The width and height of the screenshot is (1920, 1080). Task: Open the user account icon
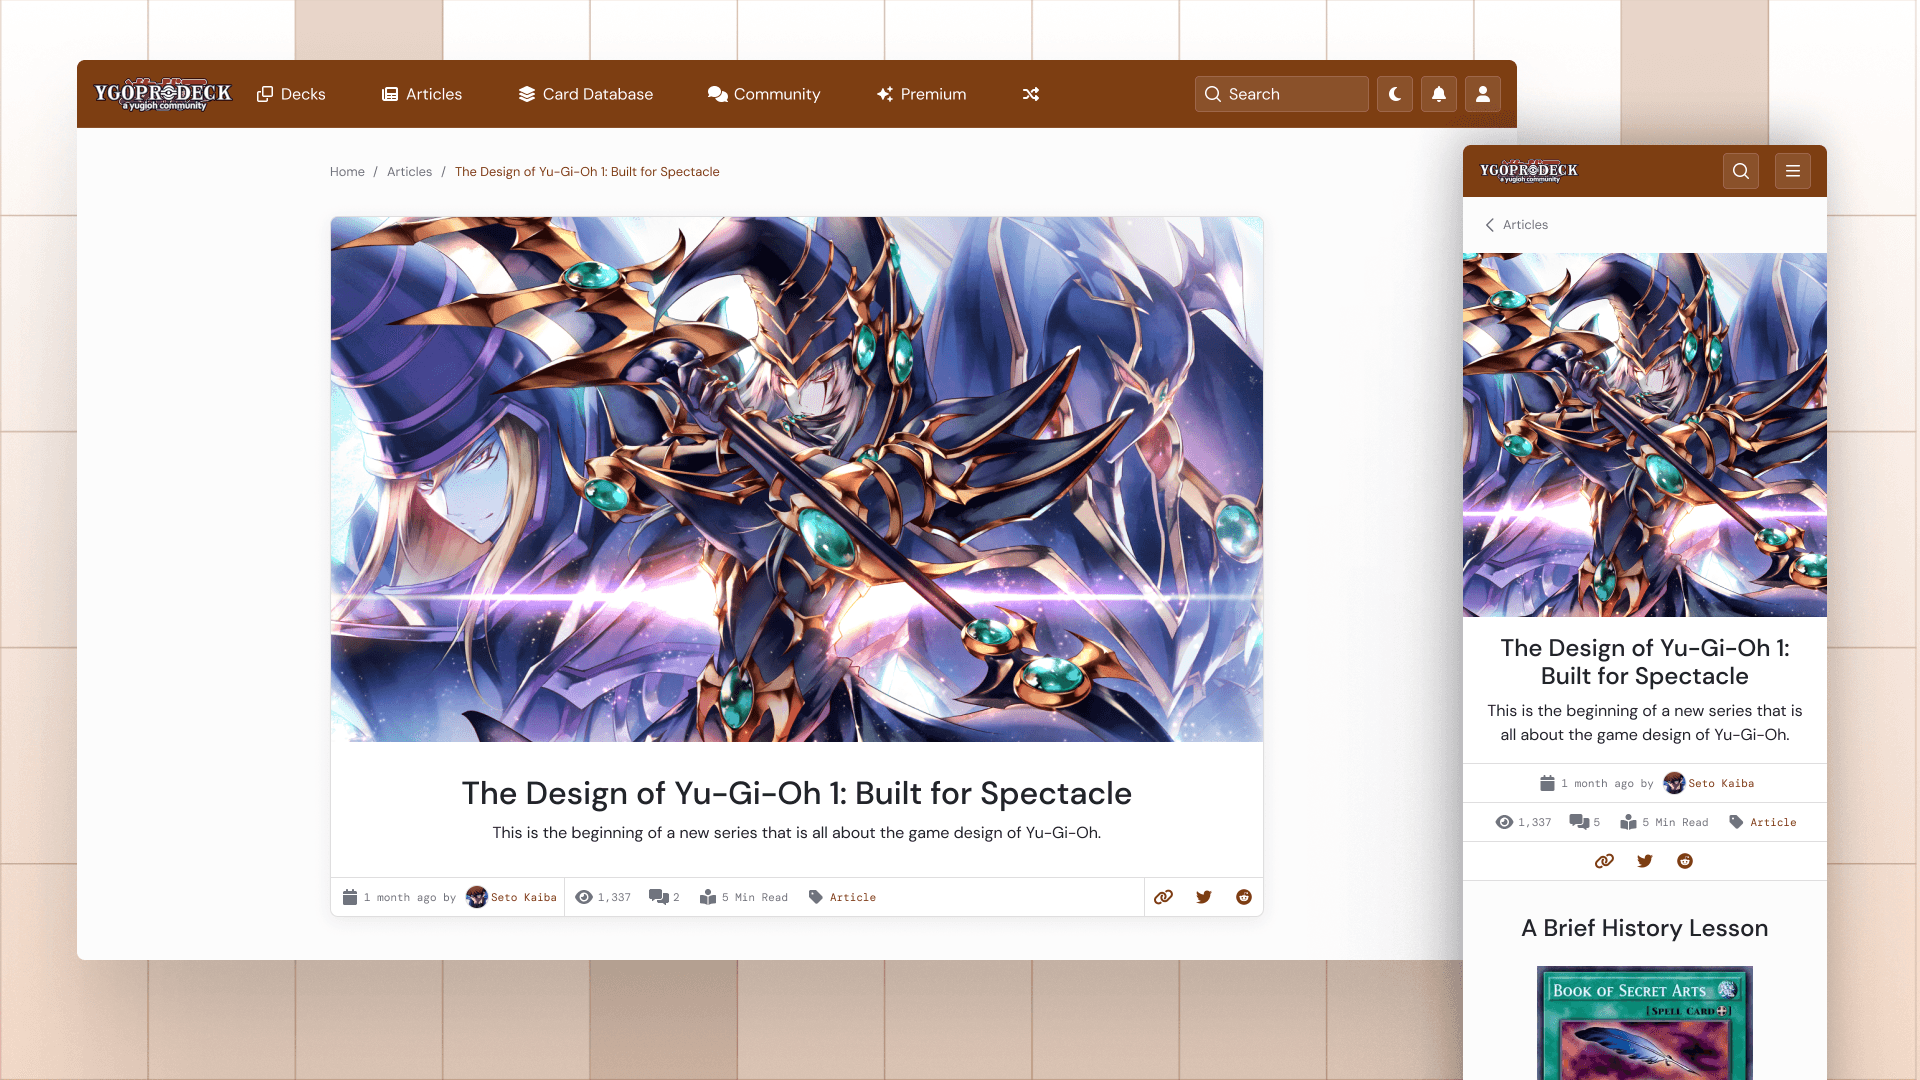point(1483,94)
